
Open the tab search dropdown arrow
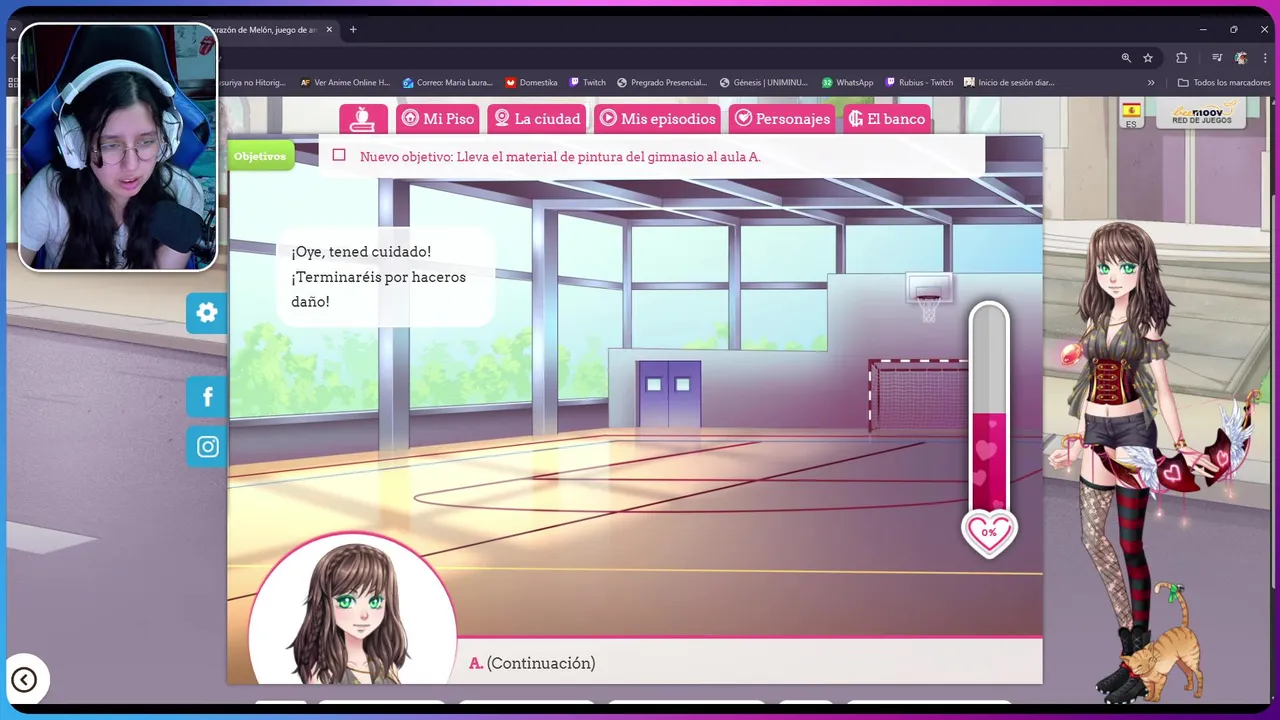[13, 30]
